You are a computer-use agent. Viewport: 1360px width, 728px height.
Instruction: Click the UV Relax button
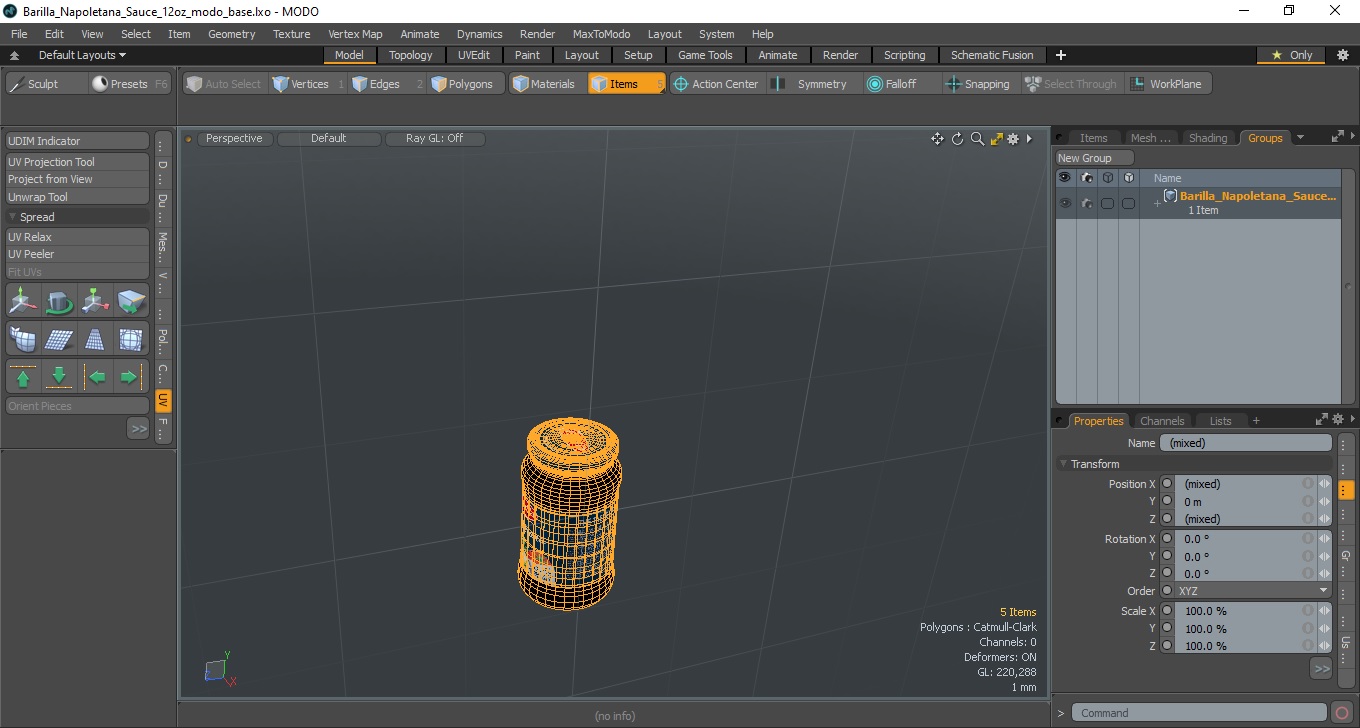coord(77,237)
